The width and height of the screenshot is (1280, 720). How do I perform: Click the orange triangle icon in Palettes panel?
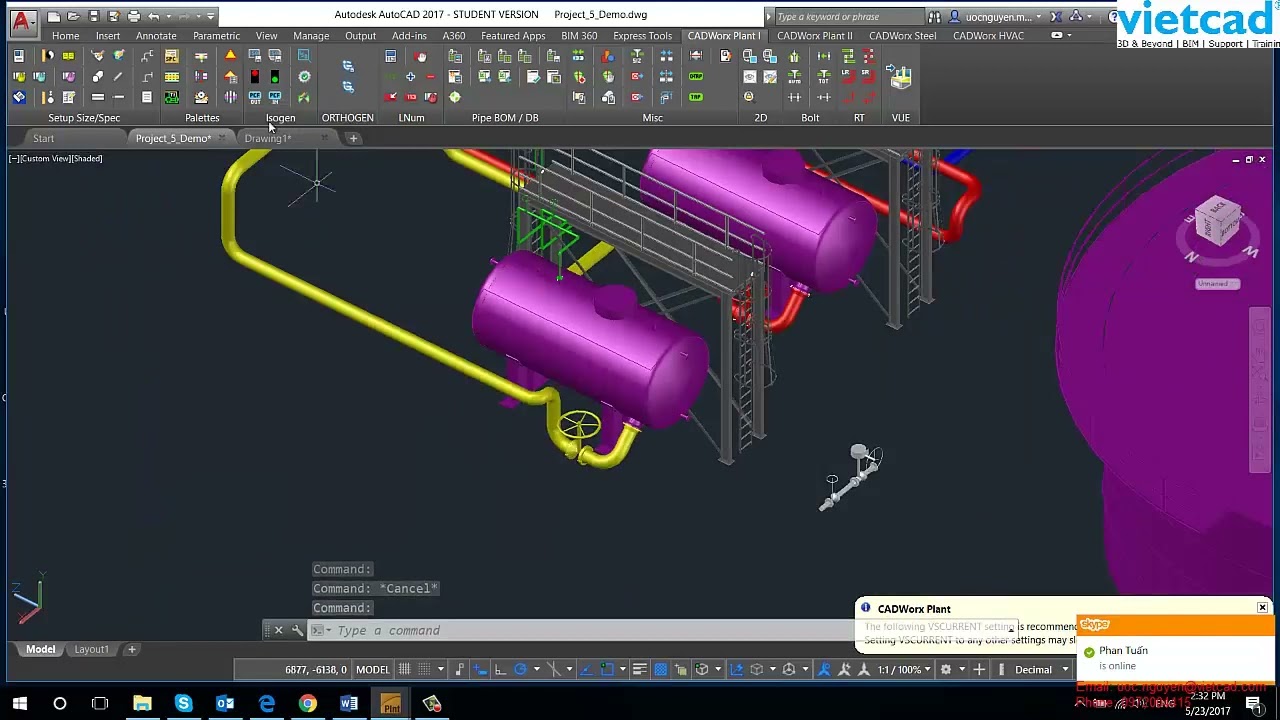pos(230,55)
